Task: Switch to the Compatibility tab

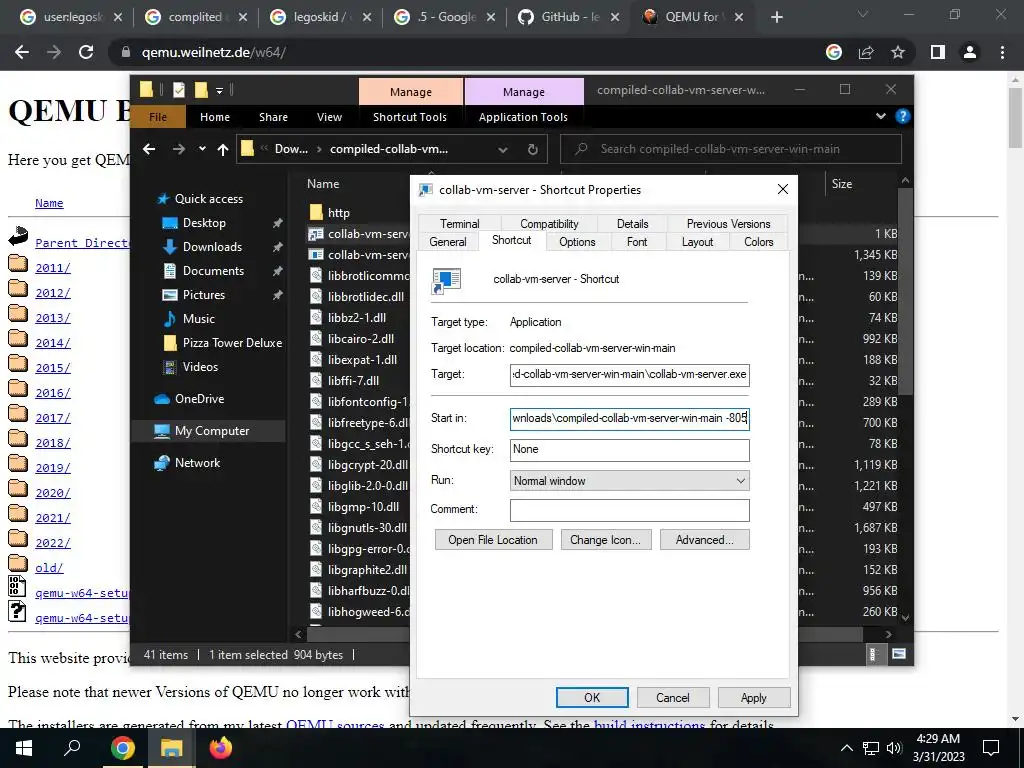Action: click(549, 223)
